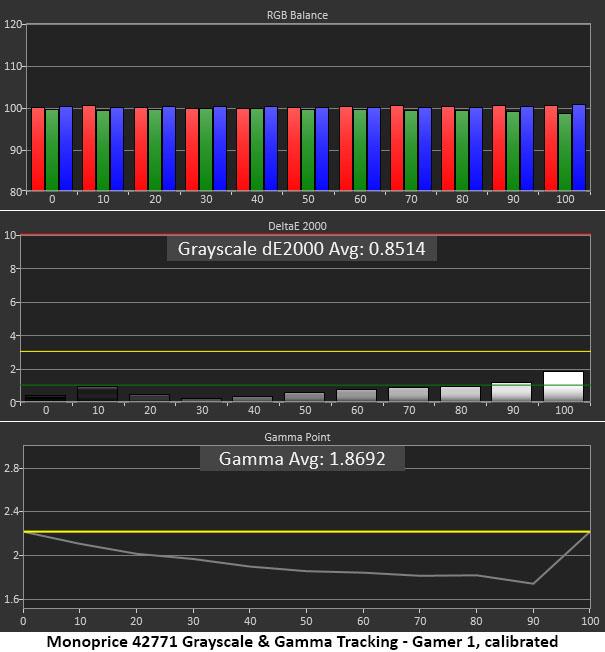Click the green bar at 100 in RGB Balance

(x=565, y=152)
